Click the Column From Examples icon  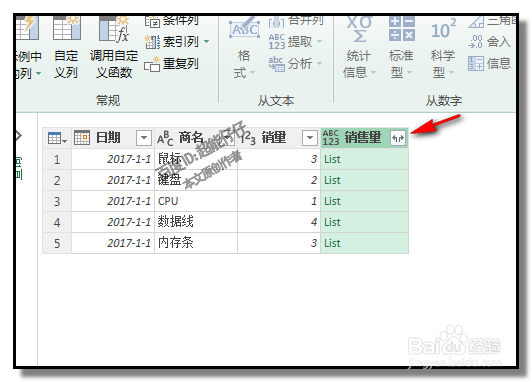[27, 28]
